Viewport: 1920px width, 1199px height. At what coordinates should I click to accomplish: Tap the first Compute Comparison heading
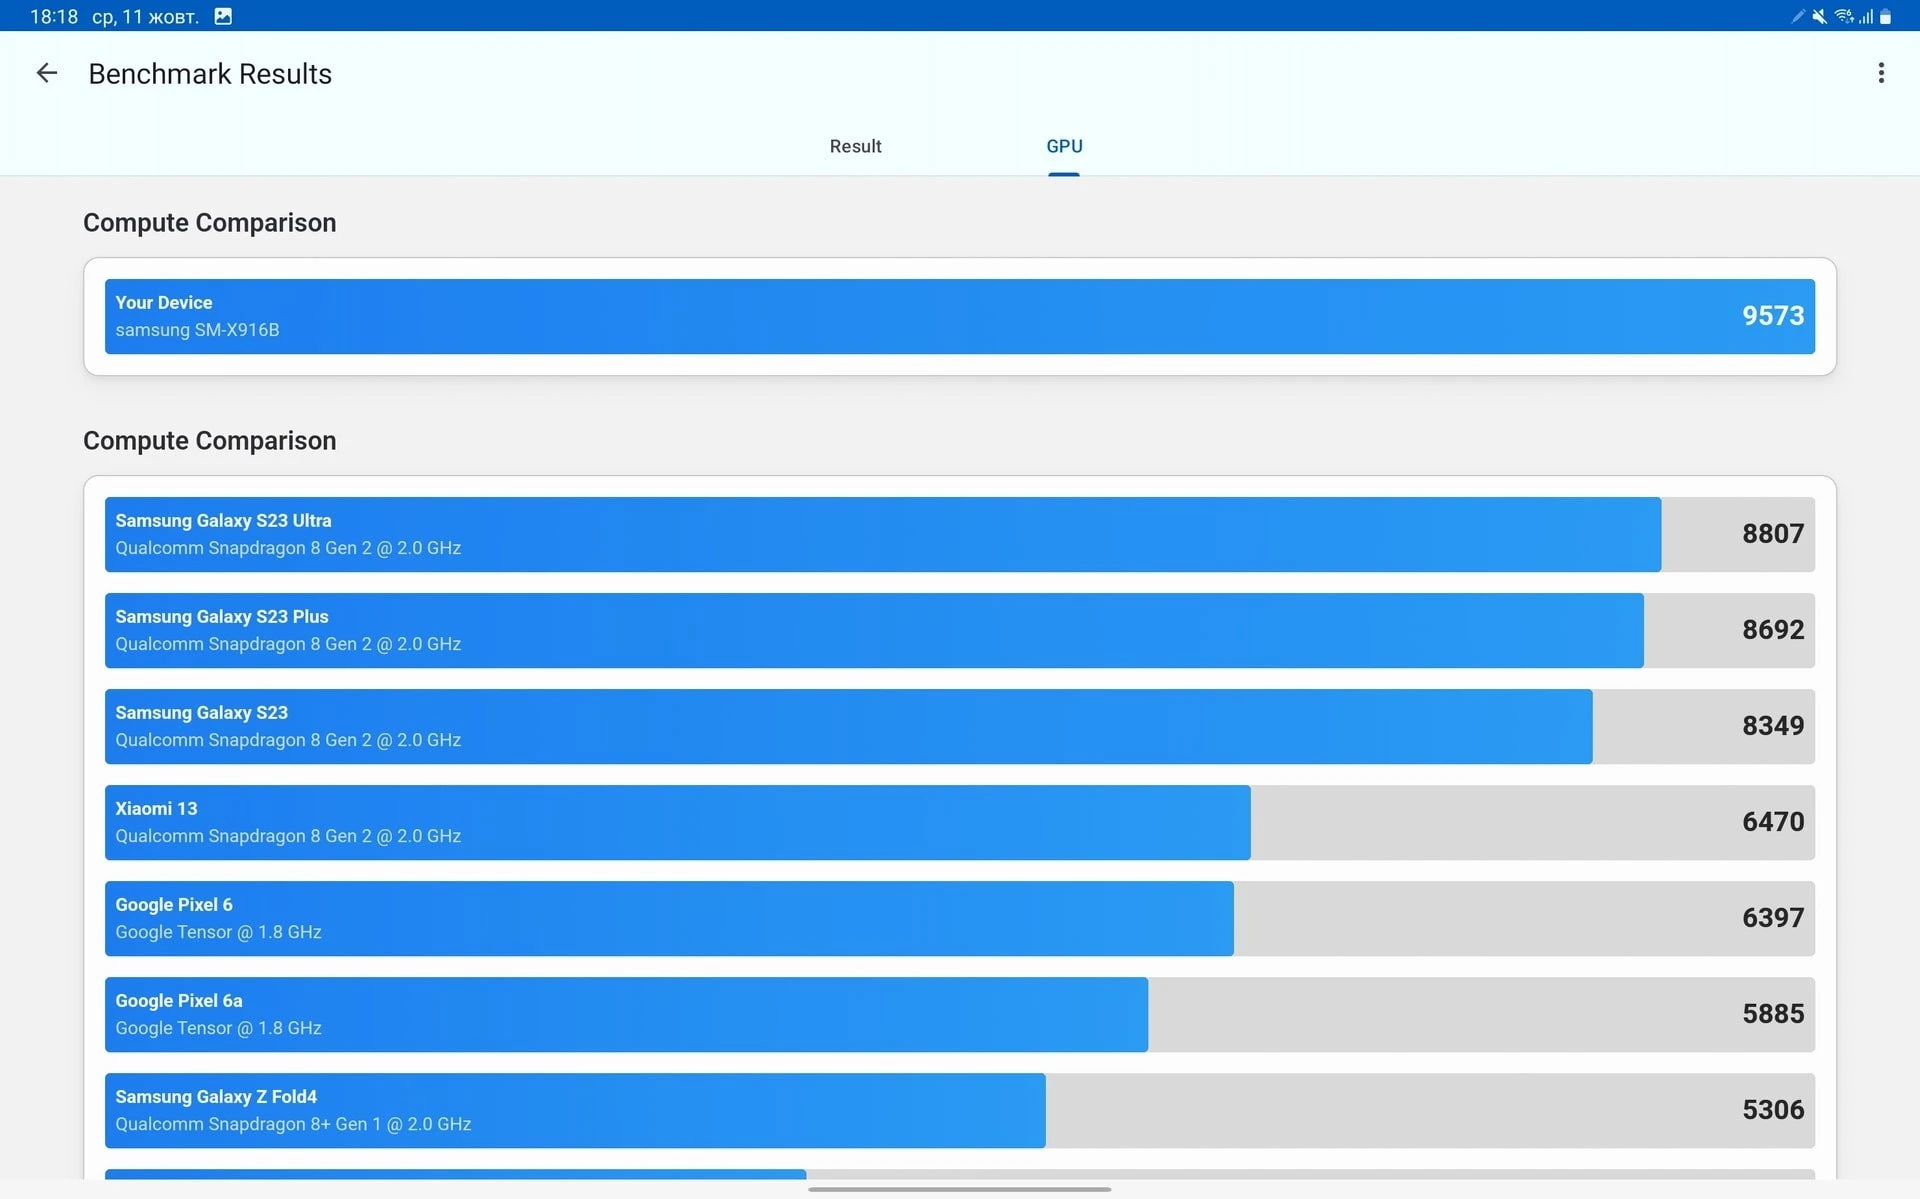pos(209,223)
